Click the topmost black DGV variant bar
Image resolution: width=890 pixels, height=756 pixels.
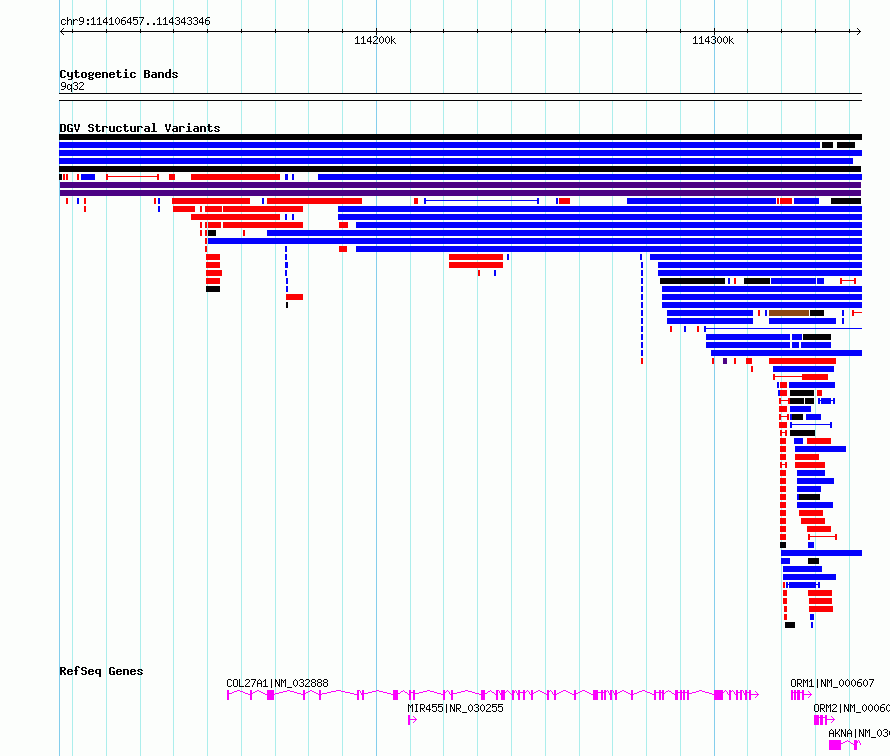[x=460, y=137]
